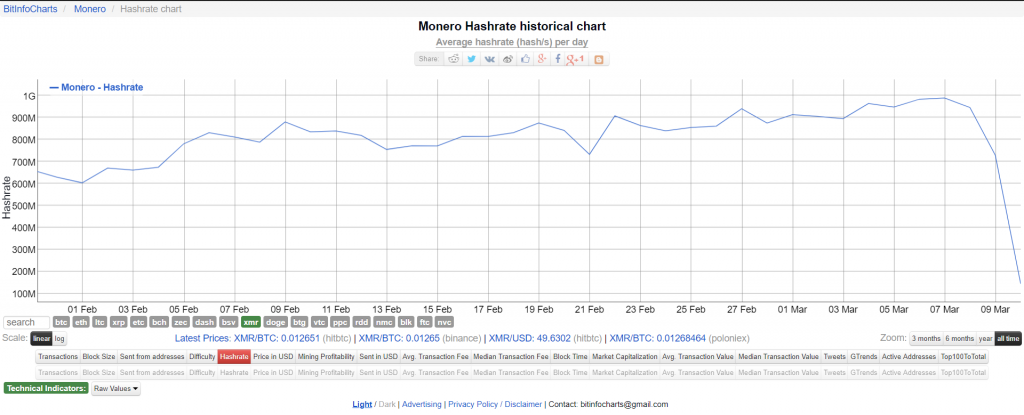Viewport: 1024px width, 415px height.
Task: Select the eth coin tag
Action: 81,322
